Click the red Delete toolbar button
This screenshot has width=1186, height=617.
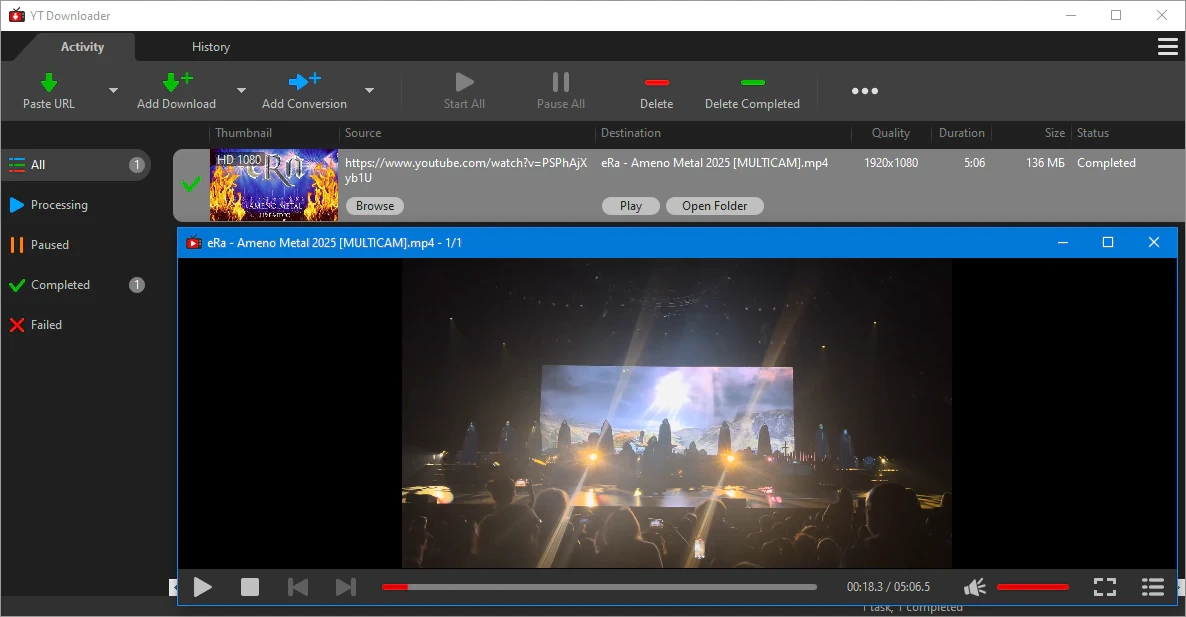click(x=657, y=91)
